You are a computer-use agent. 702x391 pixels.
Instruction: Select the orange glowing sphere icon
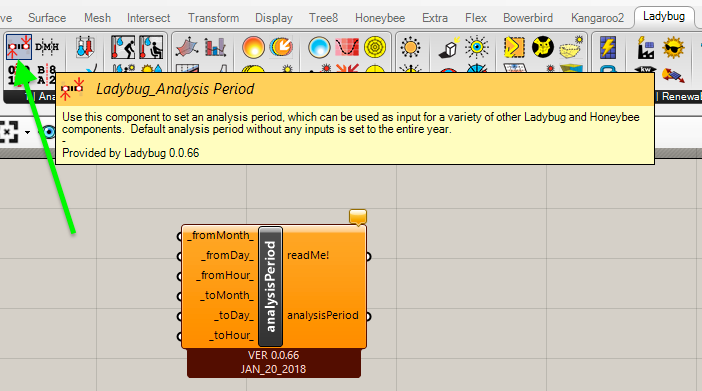tap(253, 47)
